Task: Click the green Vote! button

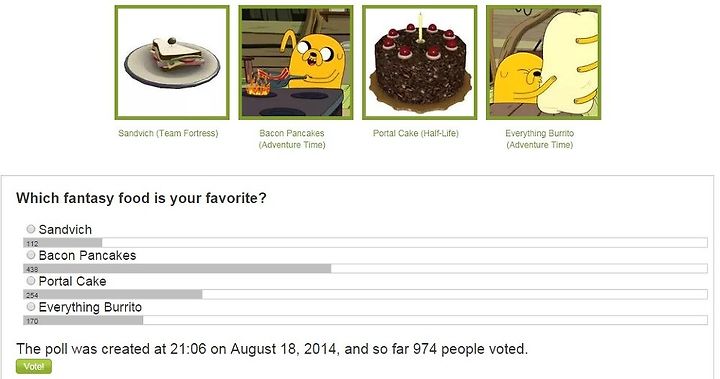Action: tap(34, 367)
